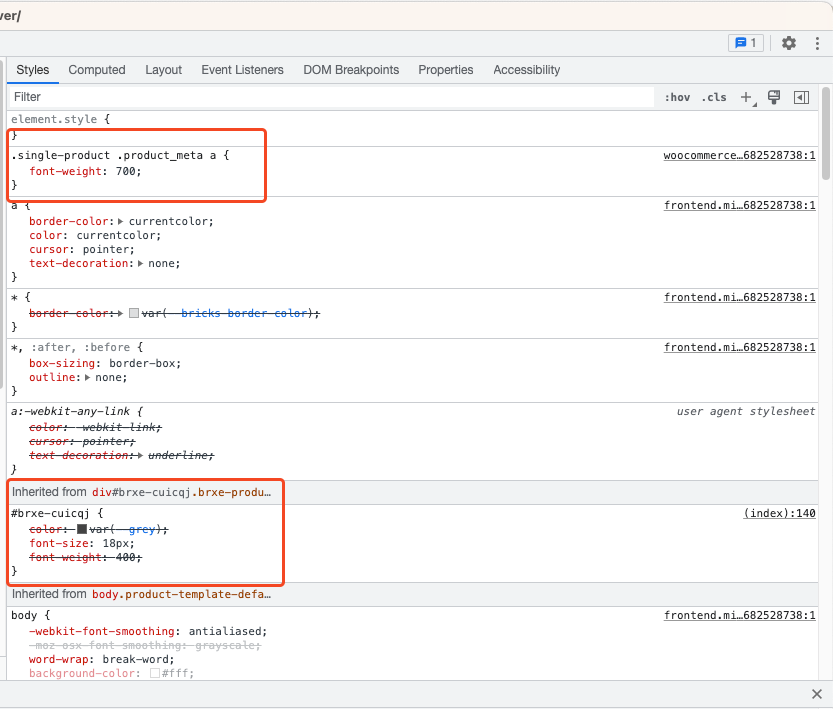Show the Computed Styles sidebar icon
Image resolution: width=833 pixels, height=709 pixels.
801,97
